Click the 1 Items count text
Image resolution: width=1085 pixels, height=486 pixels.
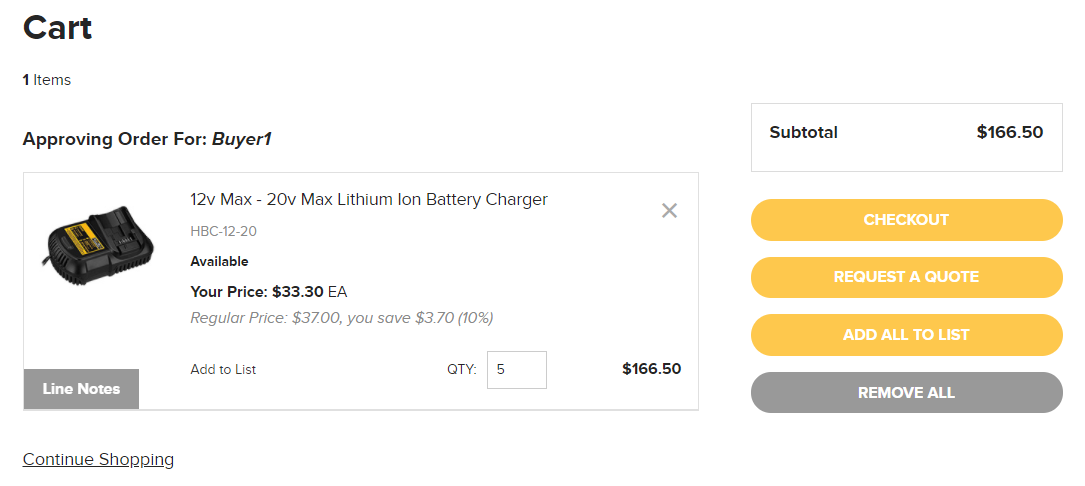click(x=46, y=80)
